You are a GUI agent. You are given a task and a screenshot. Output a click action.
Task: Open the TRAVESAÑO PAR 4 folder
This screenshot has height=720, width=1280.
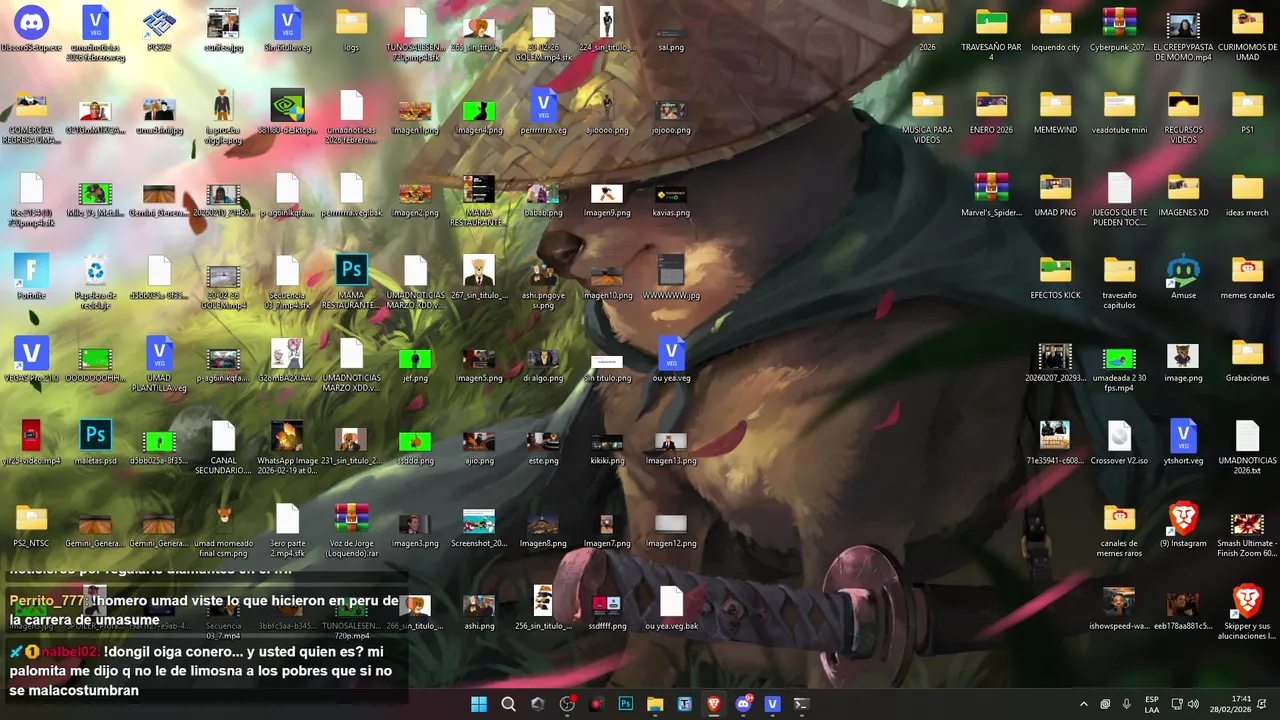point(991,35)
